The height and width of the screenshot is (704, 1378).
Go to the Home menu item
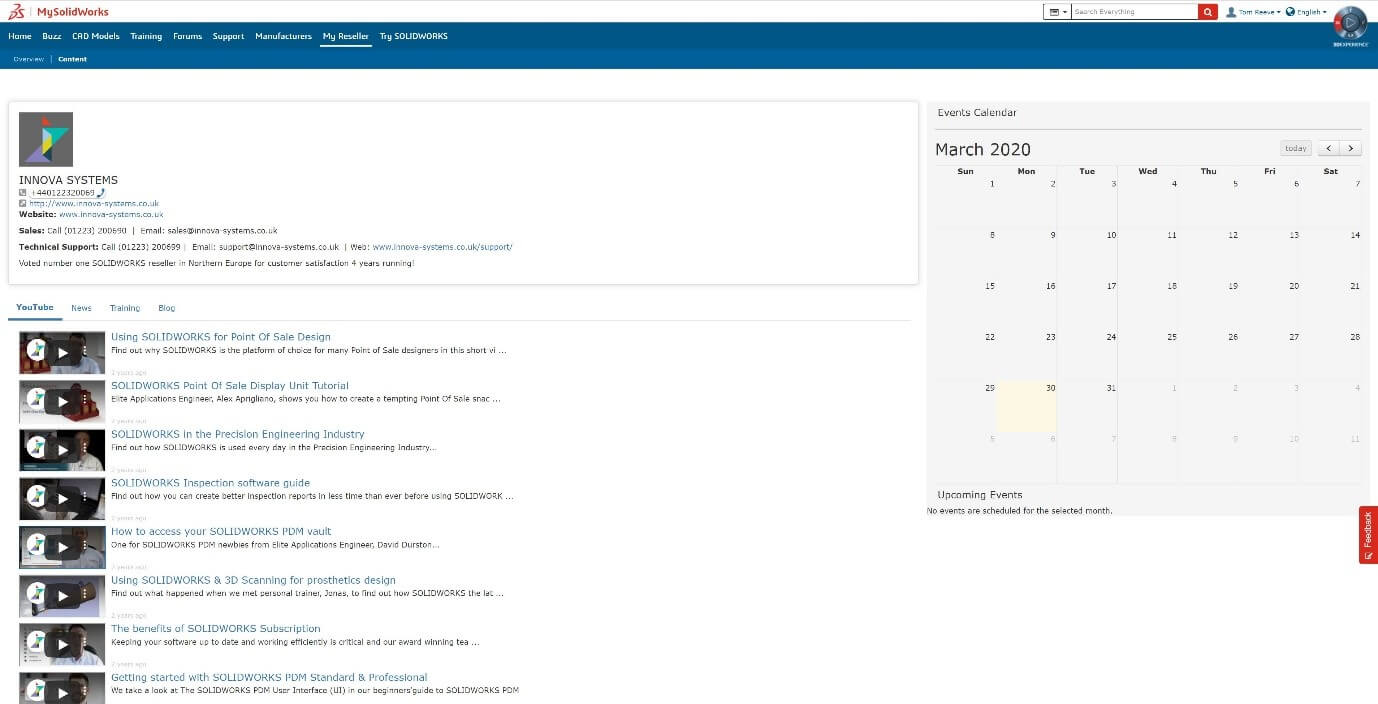pos(20,36)
